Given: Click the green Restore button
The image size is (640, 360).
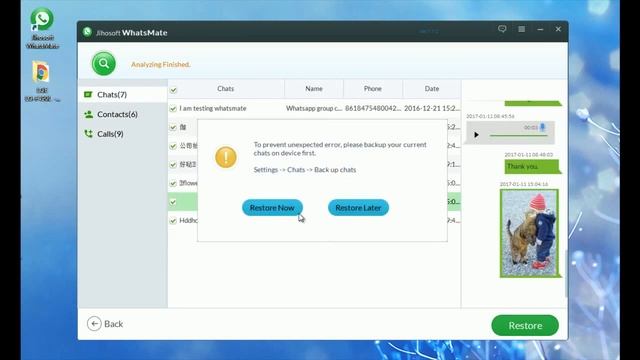Looking at the screenshot, I should pyautogui.click(x=525, y=325).
